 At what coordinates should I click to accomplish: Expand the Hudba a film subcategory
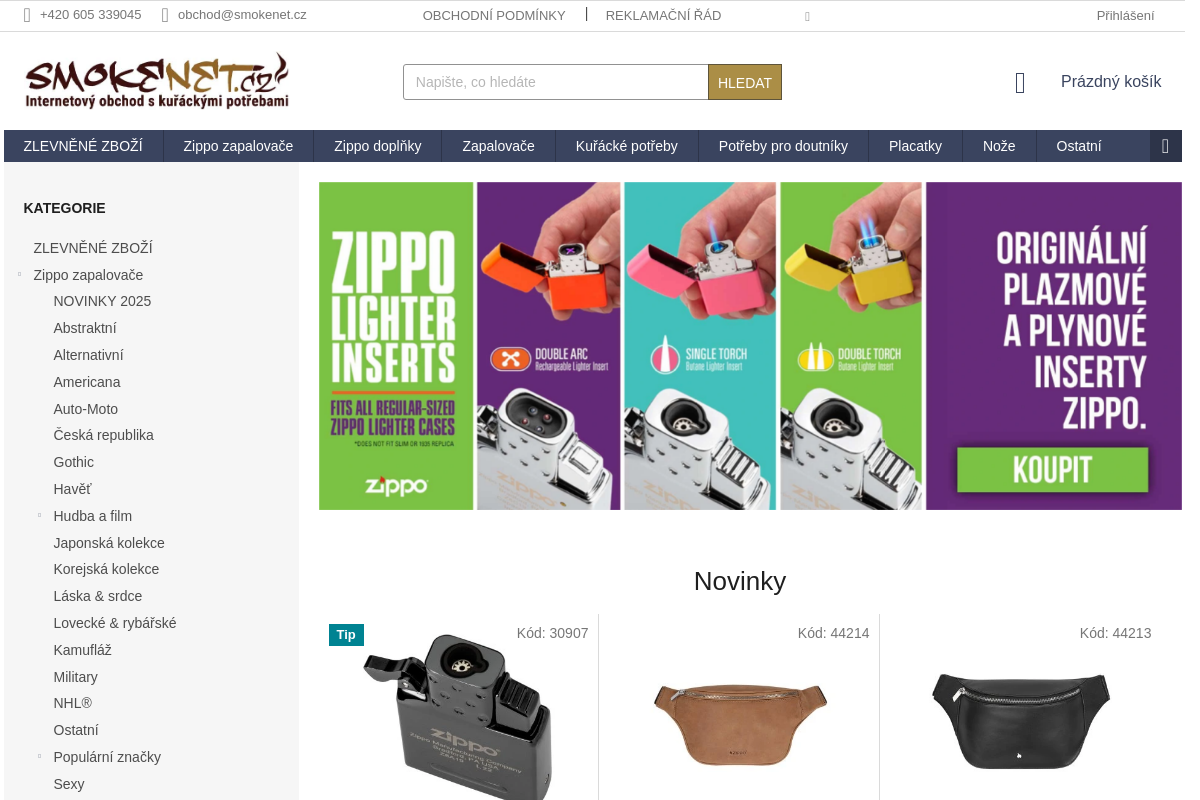(39, 515)
